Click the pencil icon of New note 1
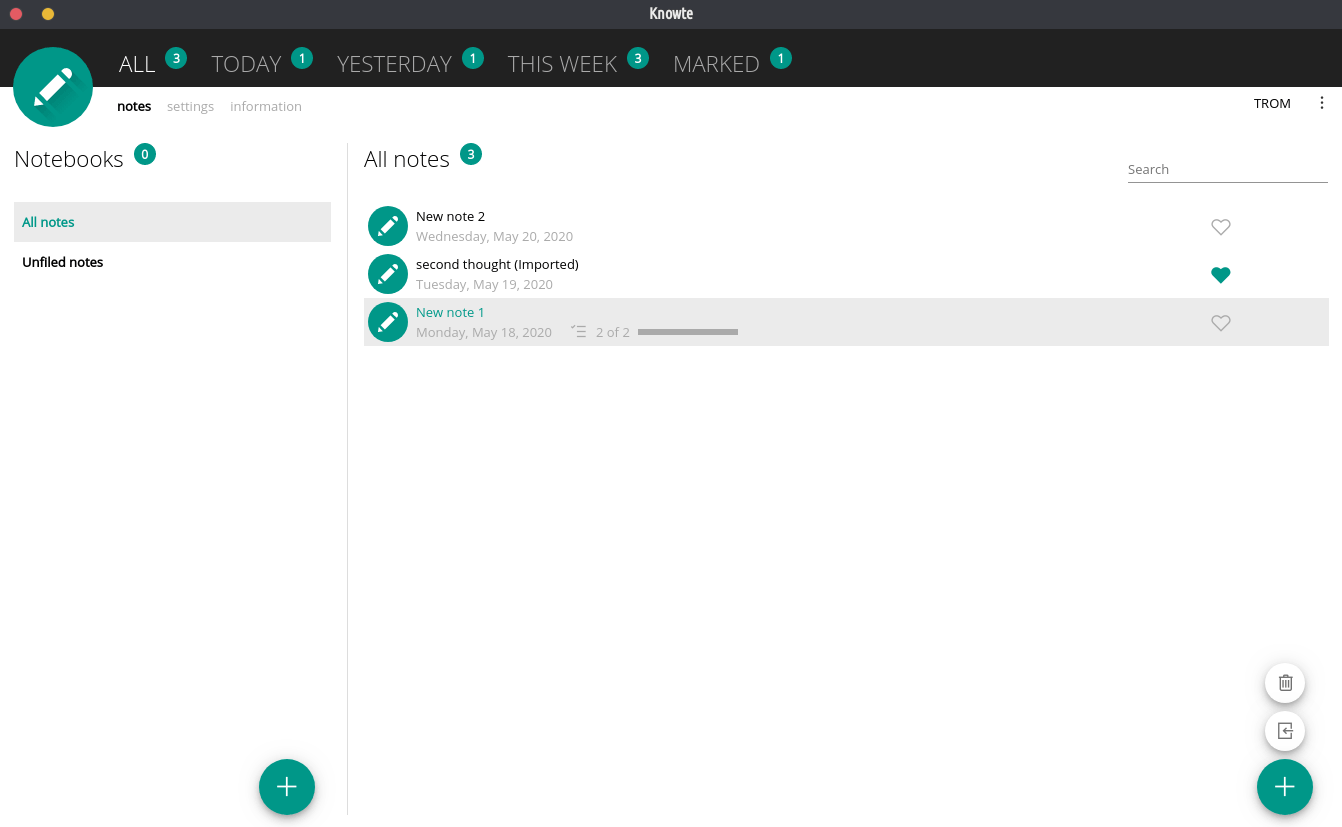This screenshot has width=1342, height=827. (388, 322)
